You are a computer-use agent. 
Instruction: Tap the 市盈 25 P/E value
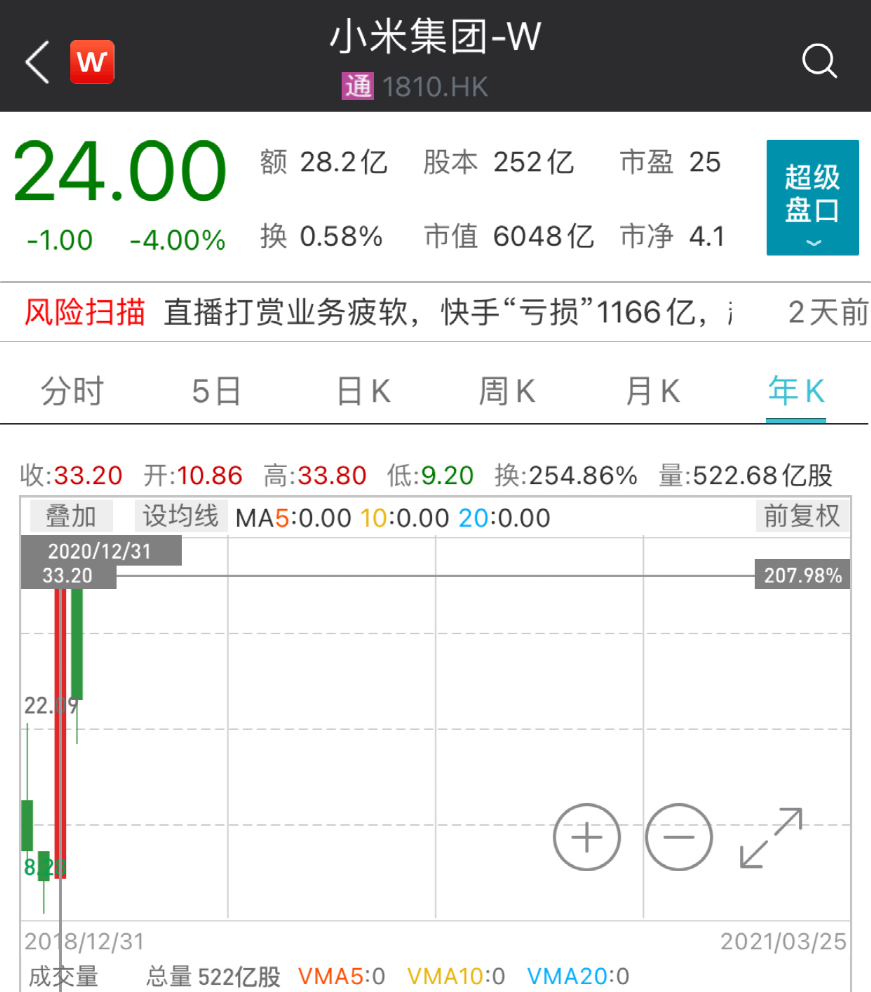pyautogui.click(x=670, y=163)
